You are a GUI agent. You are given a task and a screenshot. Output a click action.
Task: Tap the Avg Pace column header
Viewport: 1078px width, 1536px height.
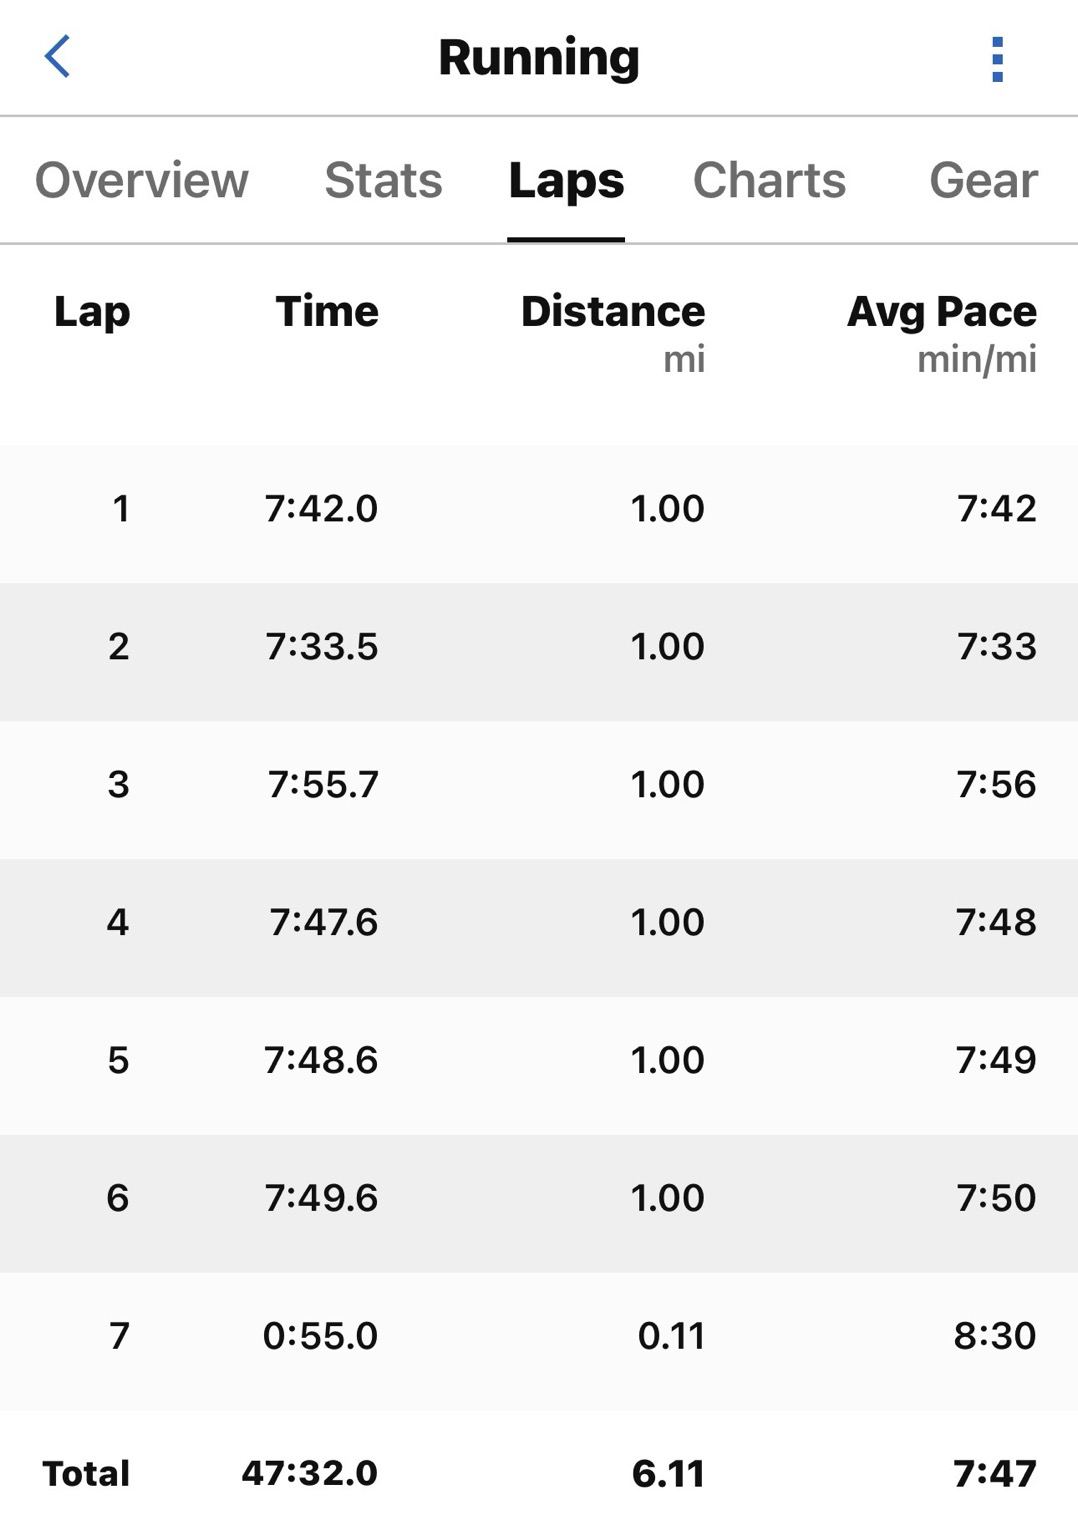(x=941, y=312)
